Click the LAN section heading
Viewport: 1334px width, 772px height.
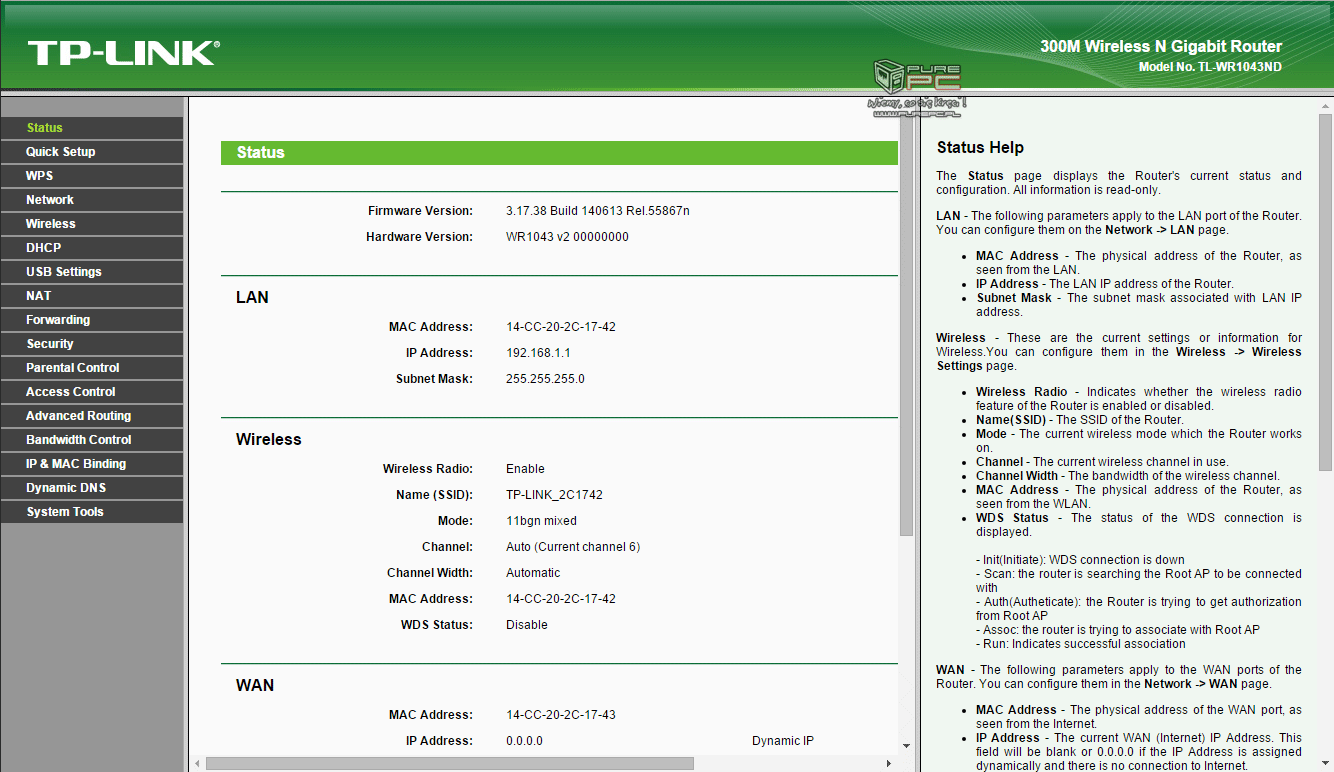pos(252,298)
